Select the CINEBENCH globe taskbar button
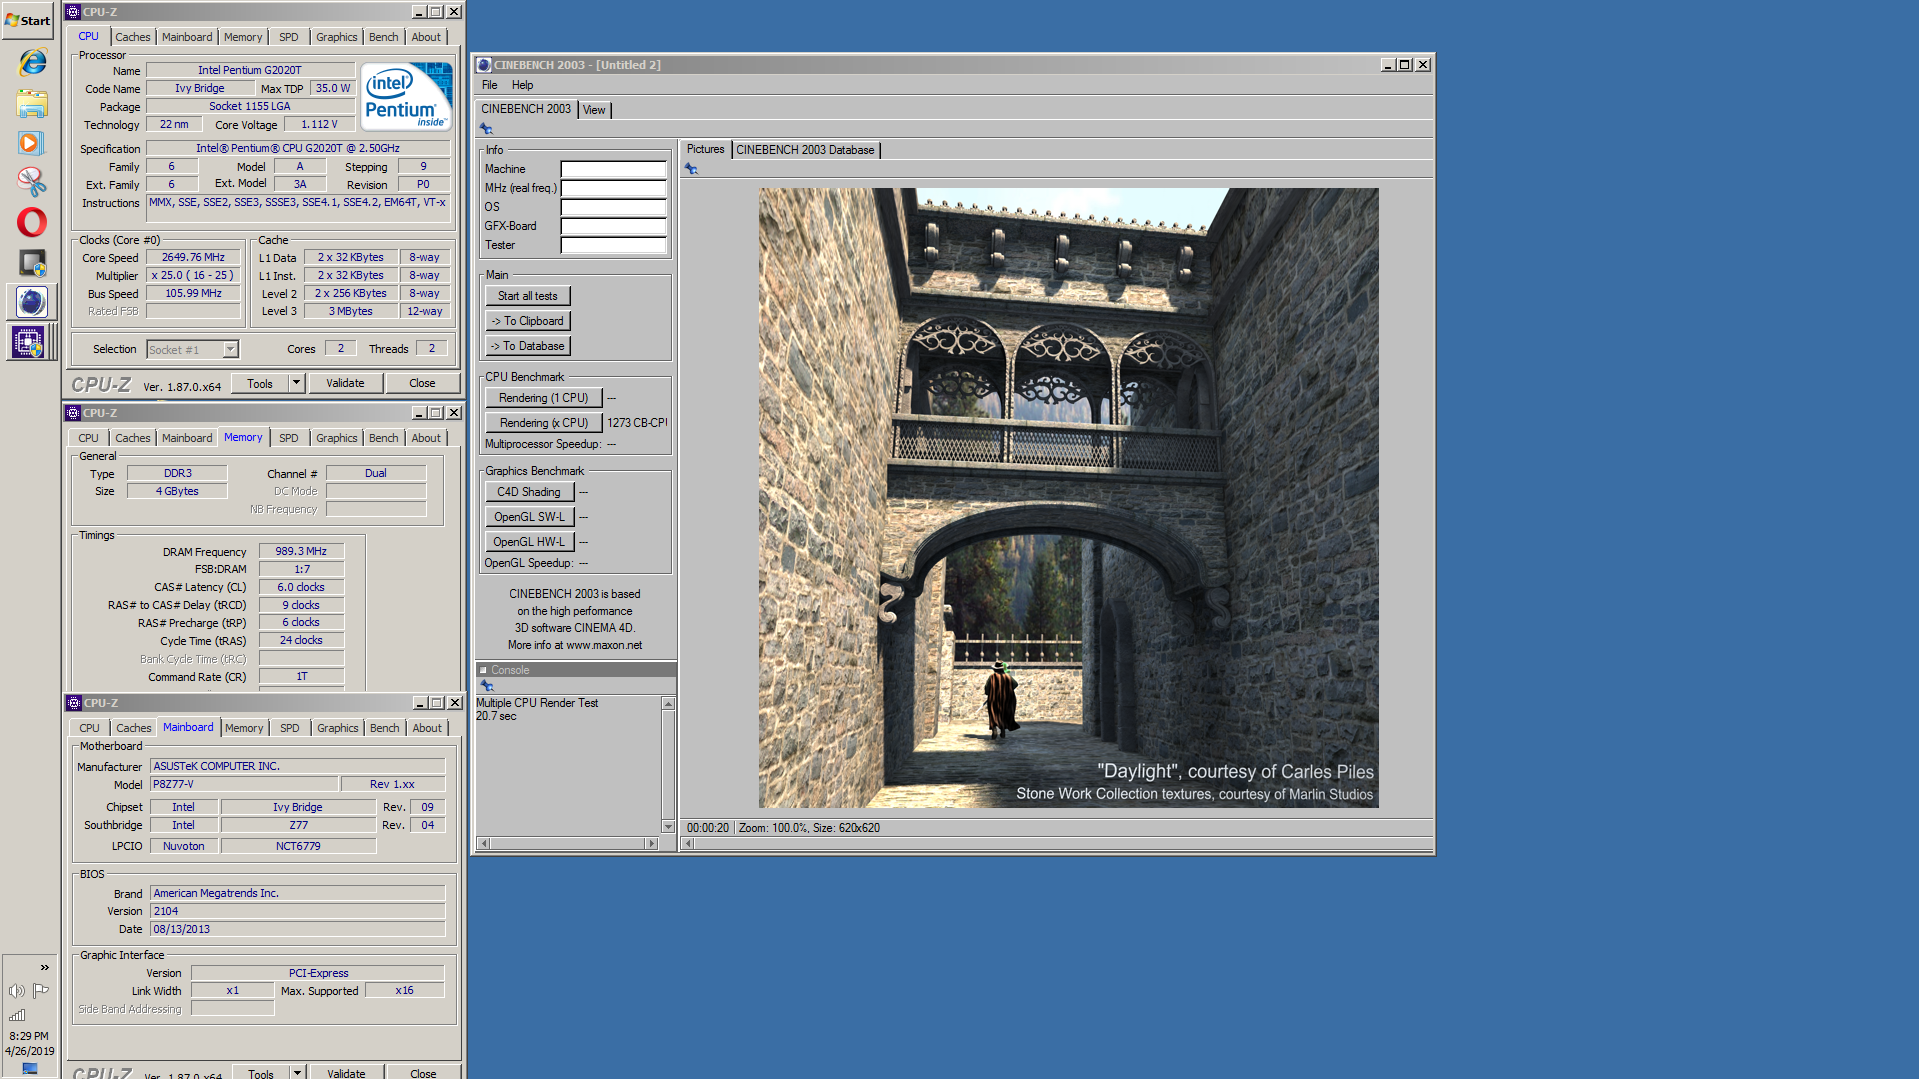This screenshot has width=1919, height=1079. [31, 302]
